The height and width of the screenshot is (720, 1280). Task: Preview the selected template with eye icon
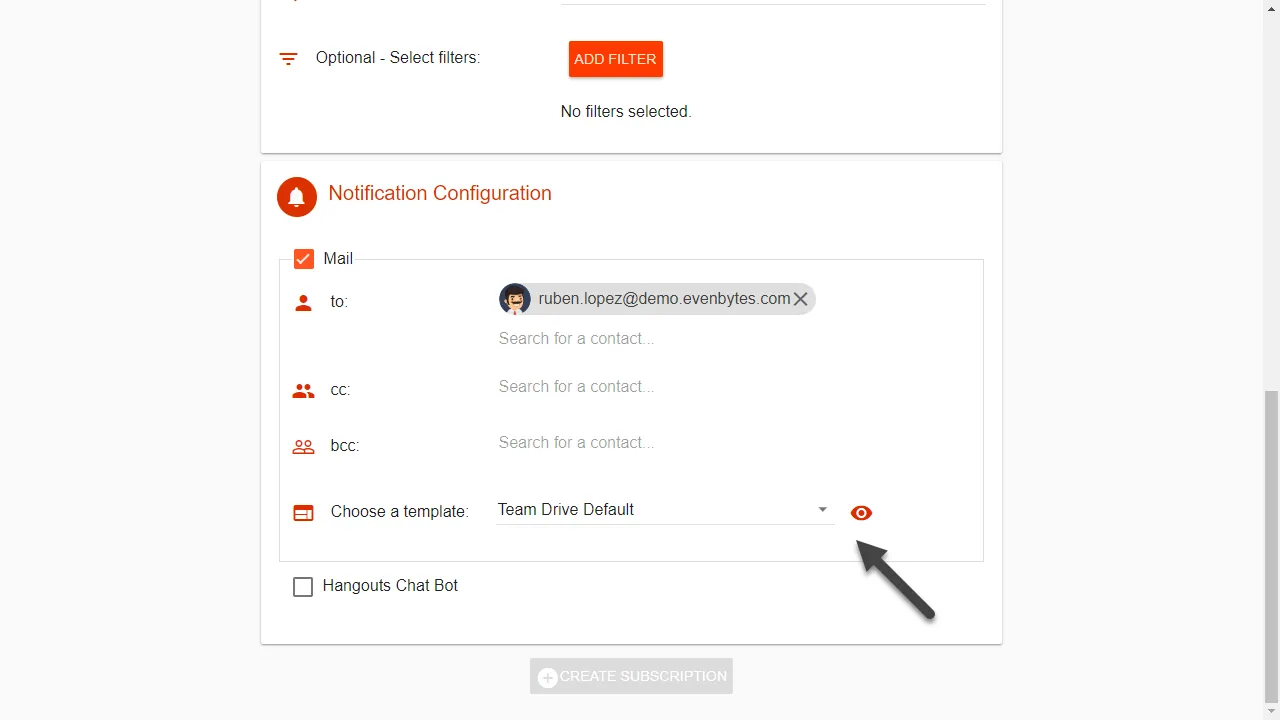(x=861, y=513)
